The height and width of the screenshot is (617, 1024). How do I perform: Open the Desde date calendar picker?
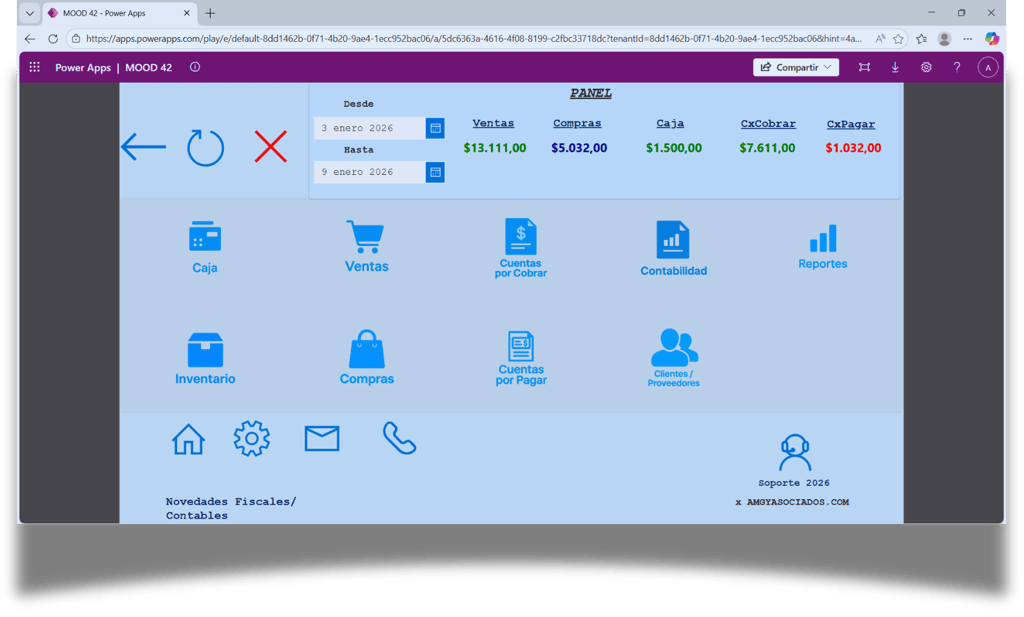(x=435, y=128)
